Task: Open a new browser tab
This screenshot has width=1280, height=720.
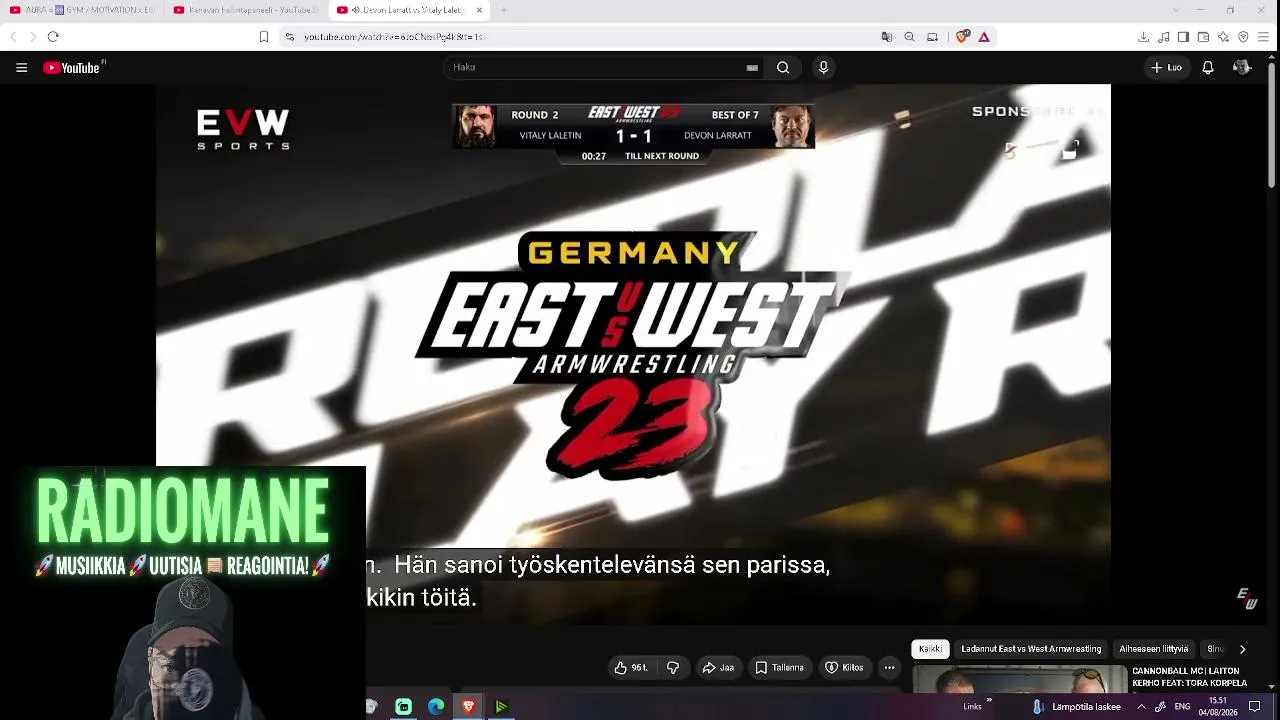Action: point(504,10)
